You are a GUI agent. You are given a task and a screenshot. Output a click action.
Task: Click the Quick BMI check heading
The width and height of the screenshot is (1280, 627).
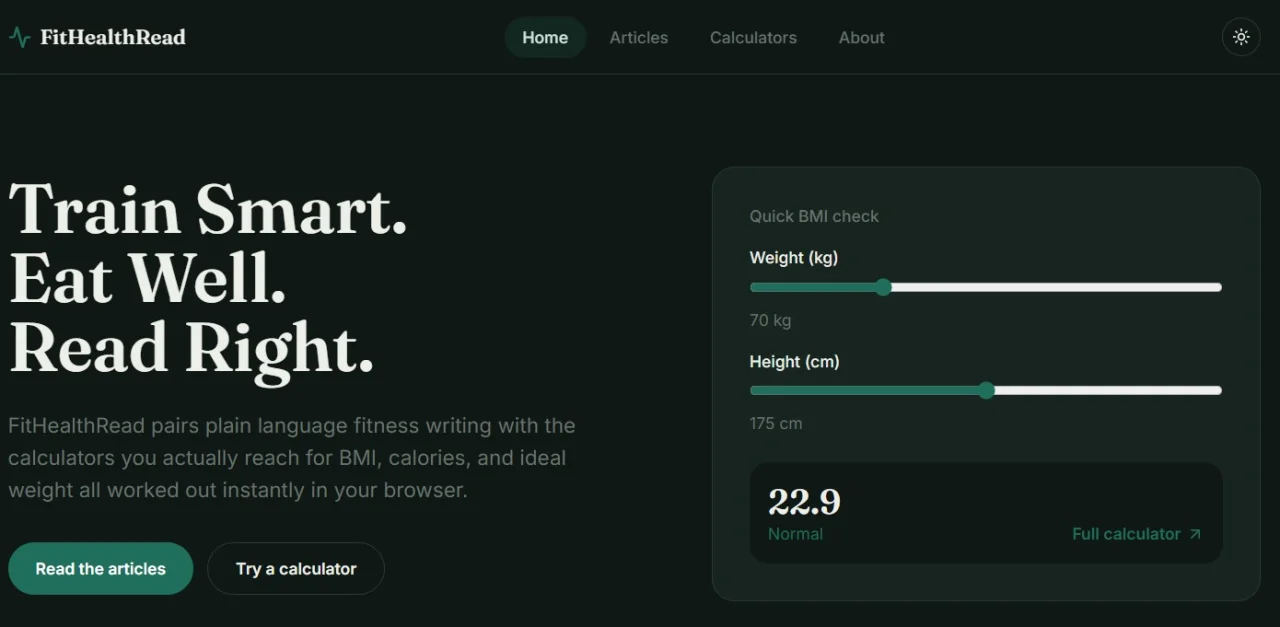click(814, 216)
